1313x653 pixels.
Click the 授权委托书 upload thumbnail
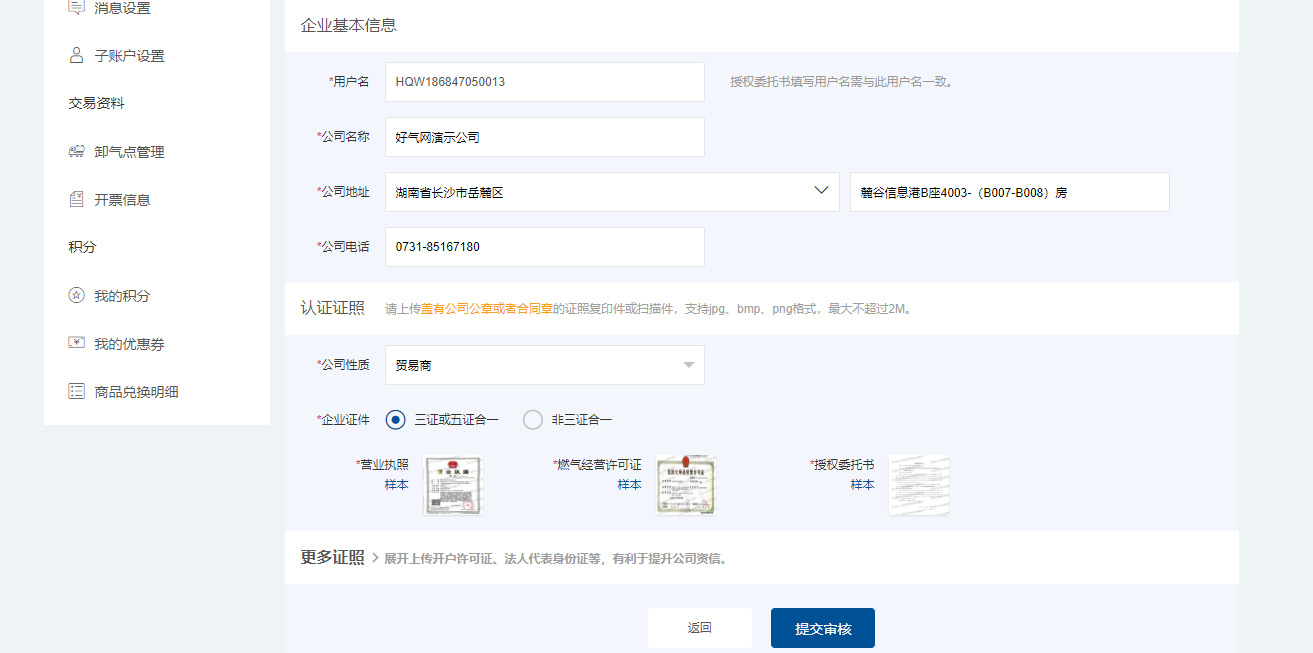click(919, 486)
